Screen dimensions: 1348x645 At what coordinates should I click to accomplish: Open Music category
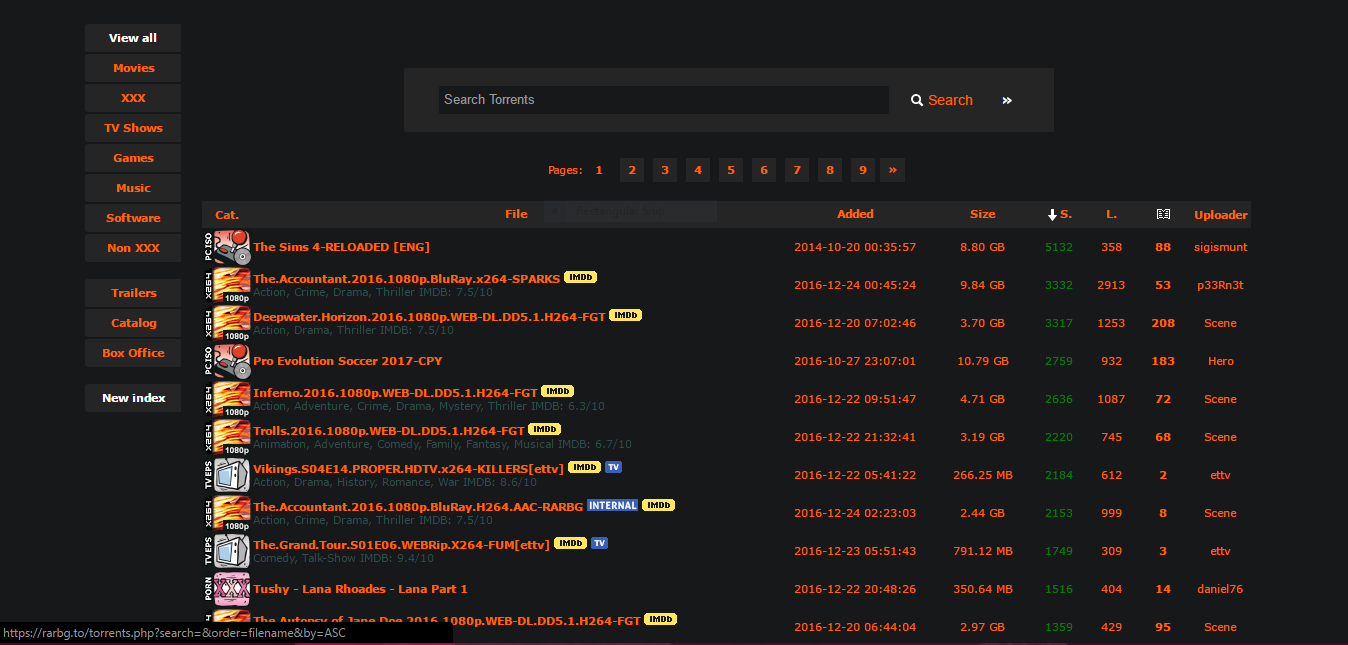click(x=133, y=188)
